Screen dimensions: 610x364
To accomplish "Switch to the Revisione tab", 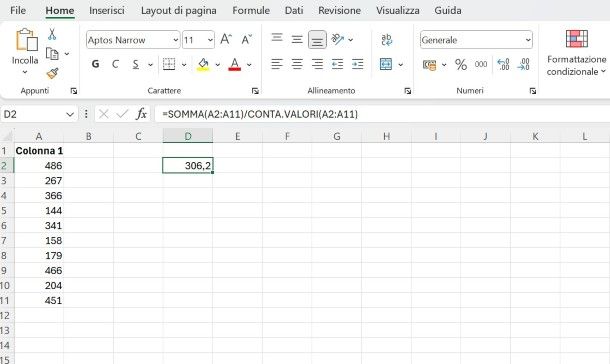I will click(339, 10).
